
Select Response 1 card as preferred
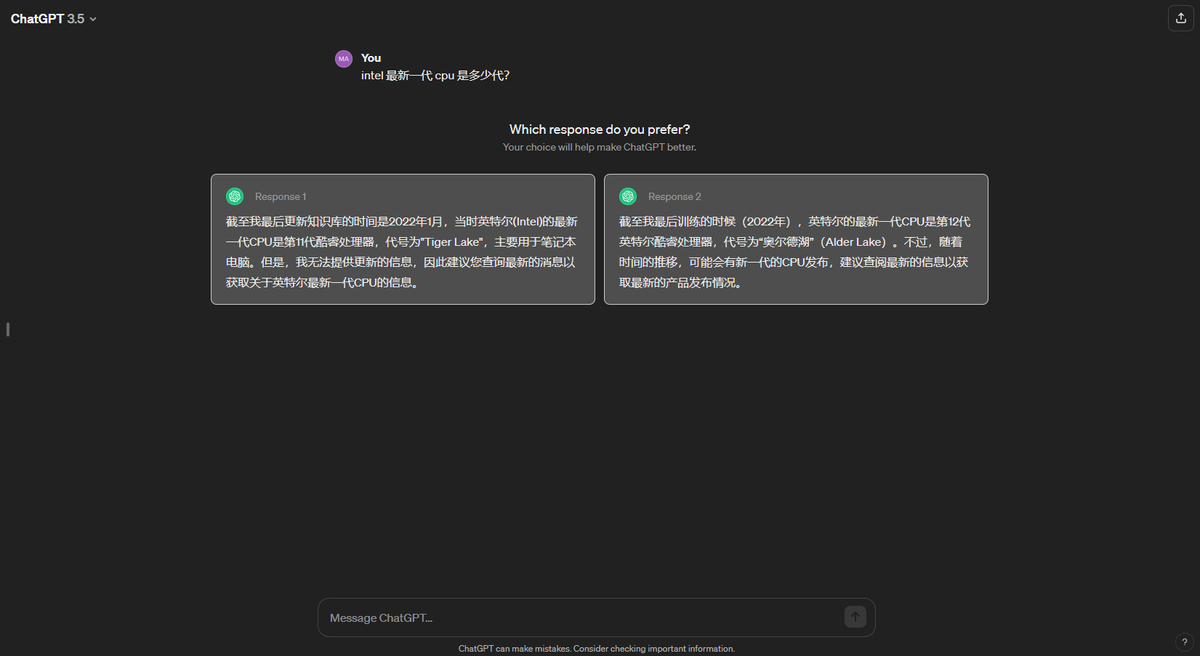[x=403, y=240]
